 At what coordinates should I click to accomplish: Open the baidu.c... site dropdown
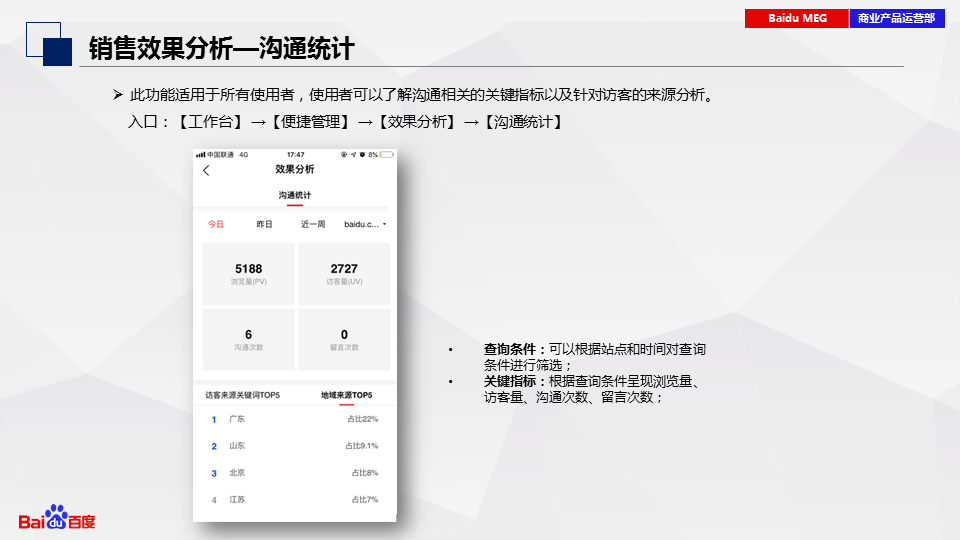point(365,224)
